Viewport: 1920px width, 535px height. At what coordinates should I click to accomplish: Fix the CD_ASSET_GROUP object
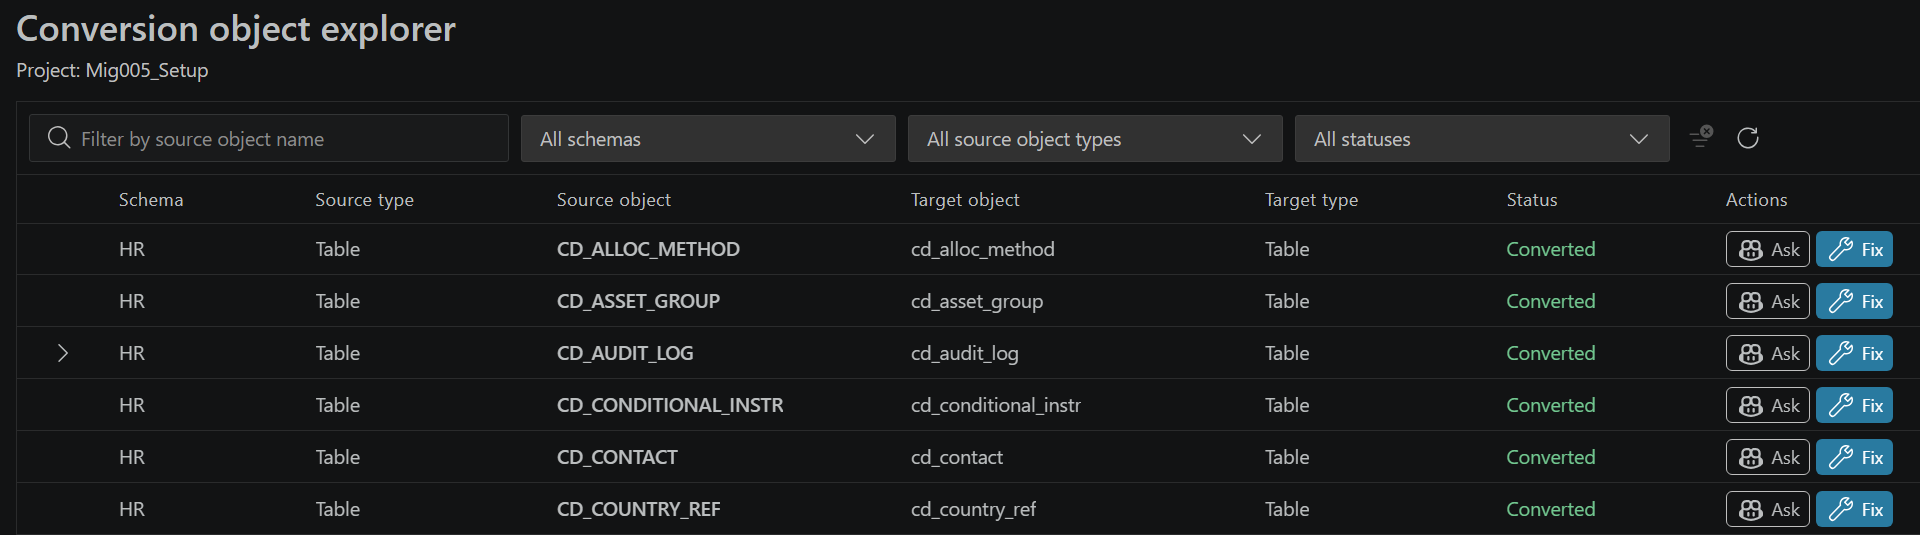(1854, 301)
